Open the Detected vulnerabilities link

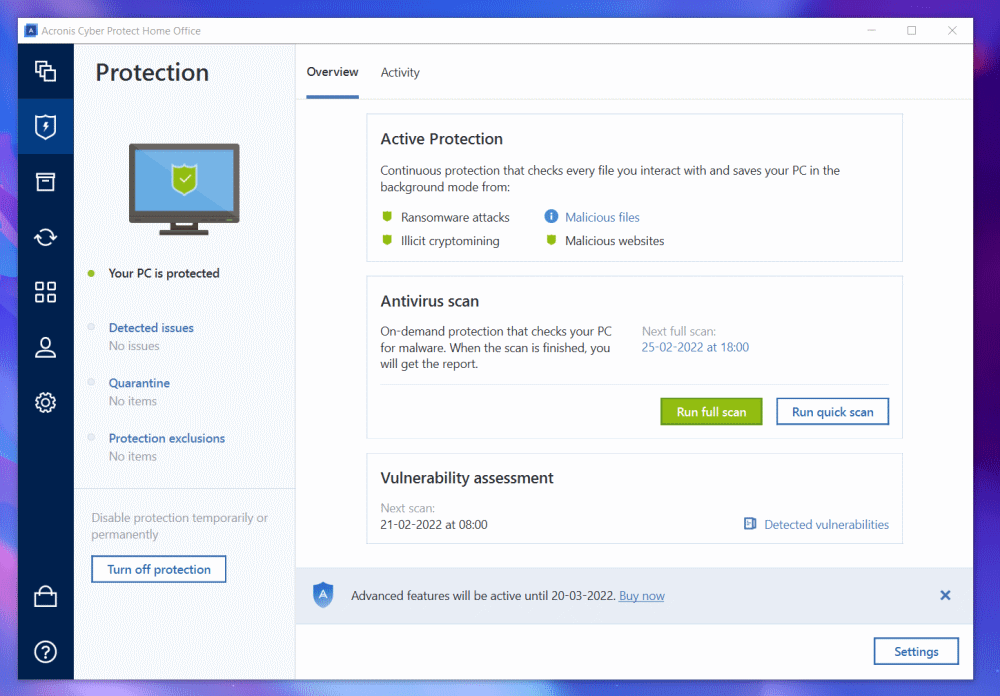pos(827,524)
